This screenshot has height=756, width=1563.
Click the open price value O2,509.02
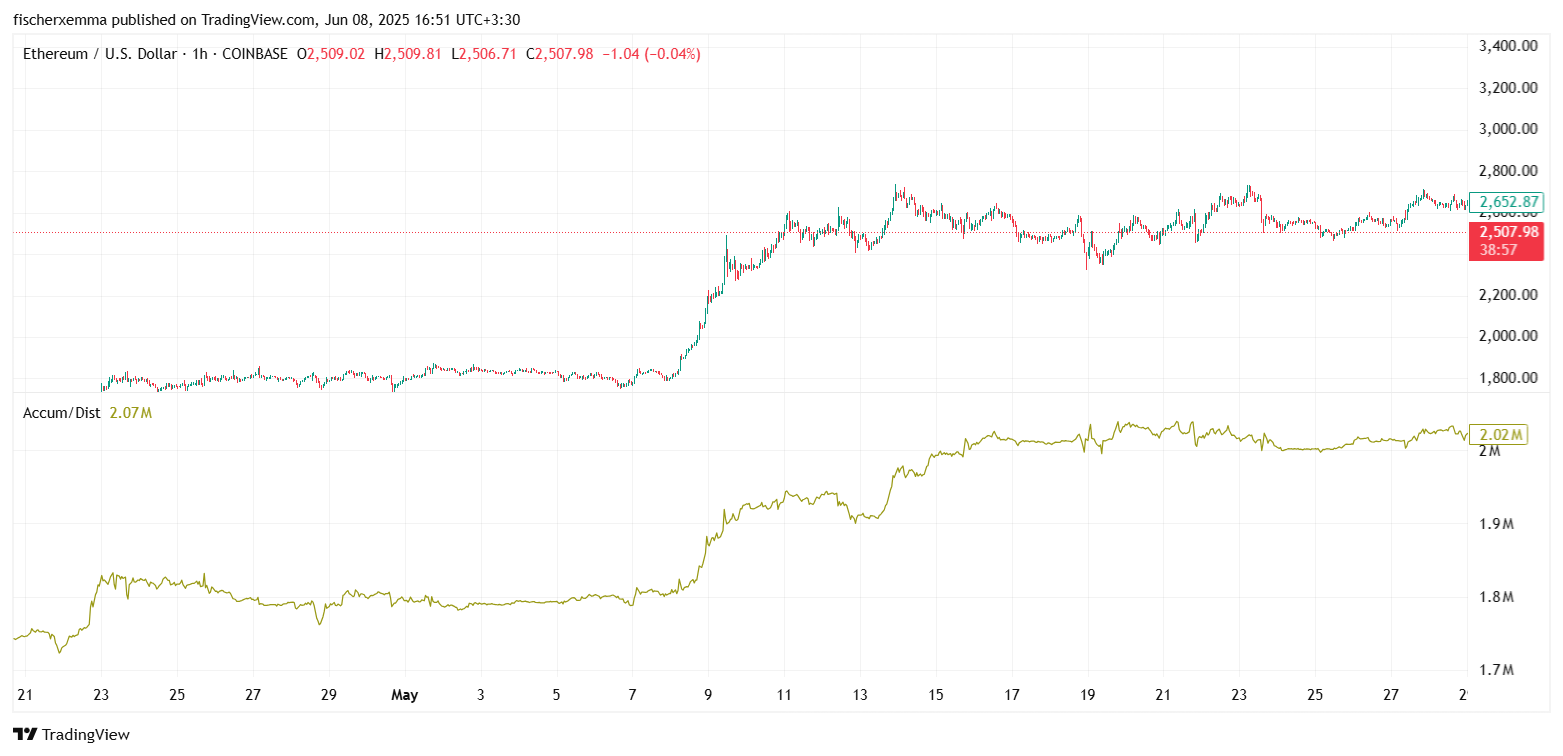point(332,54)
